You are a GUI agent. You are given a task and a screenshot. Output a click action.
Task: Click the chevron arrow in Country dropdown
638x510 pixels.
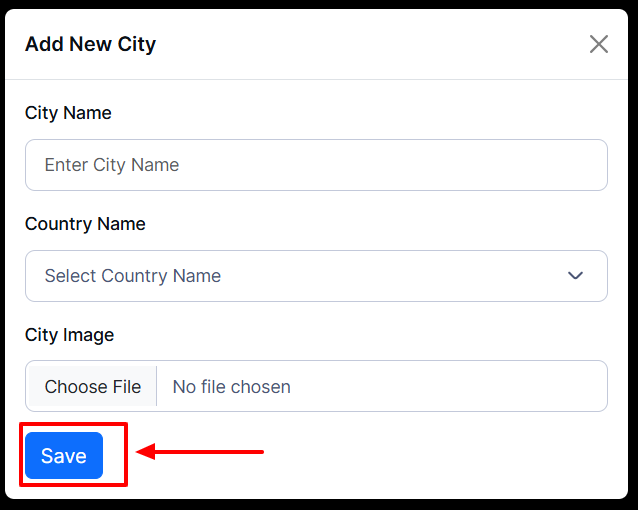[575, 276]
